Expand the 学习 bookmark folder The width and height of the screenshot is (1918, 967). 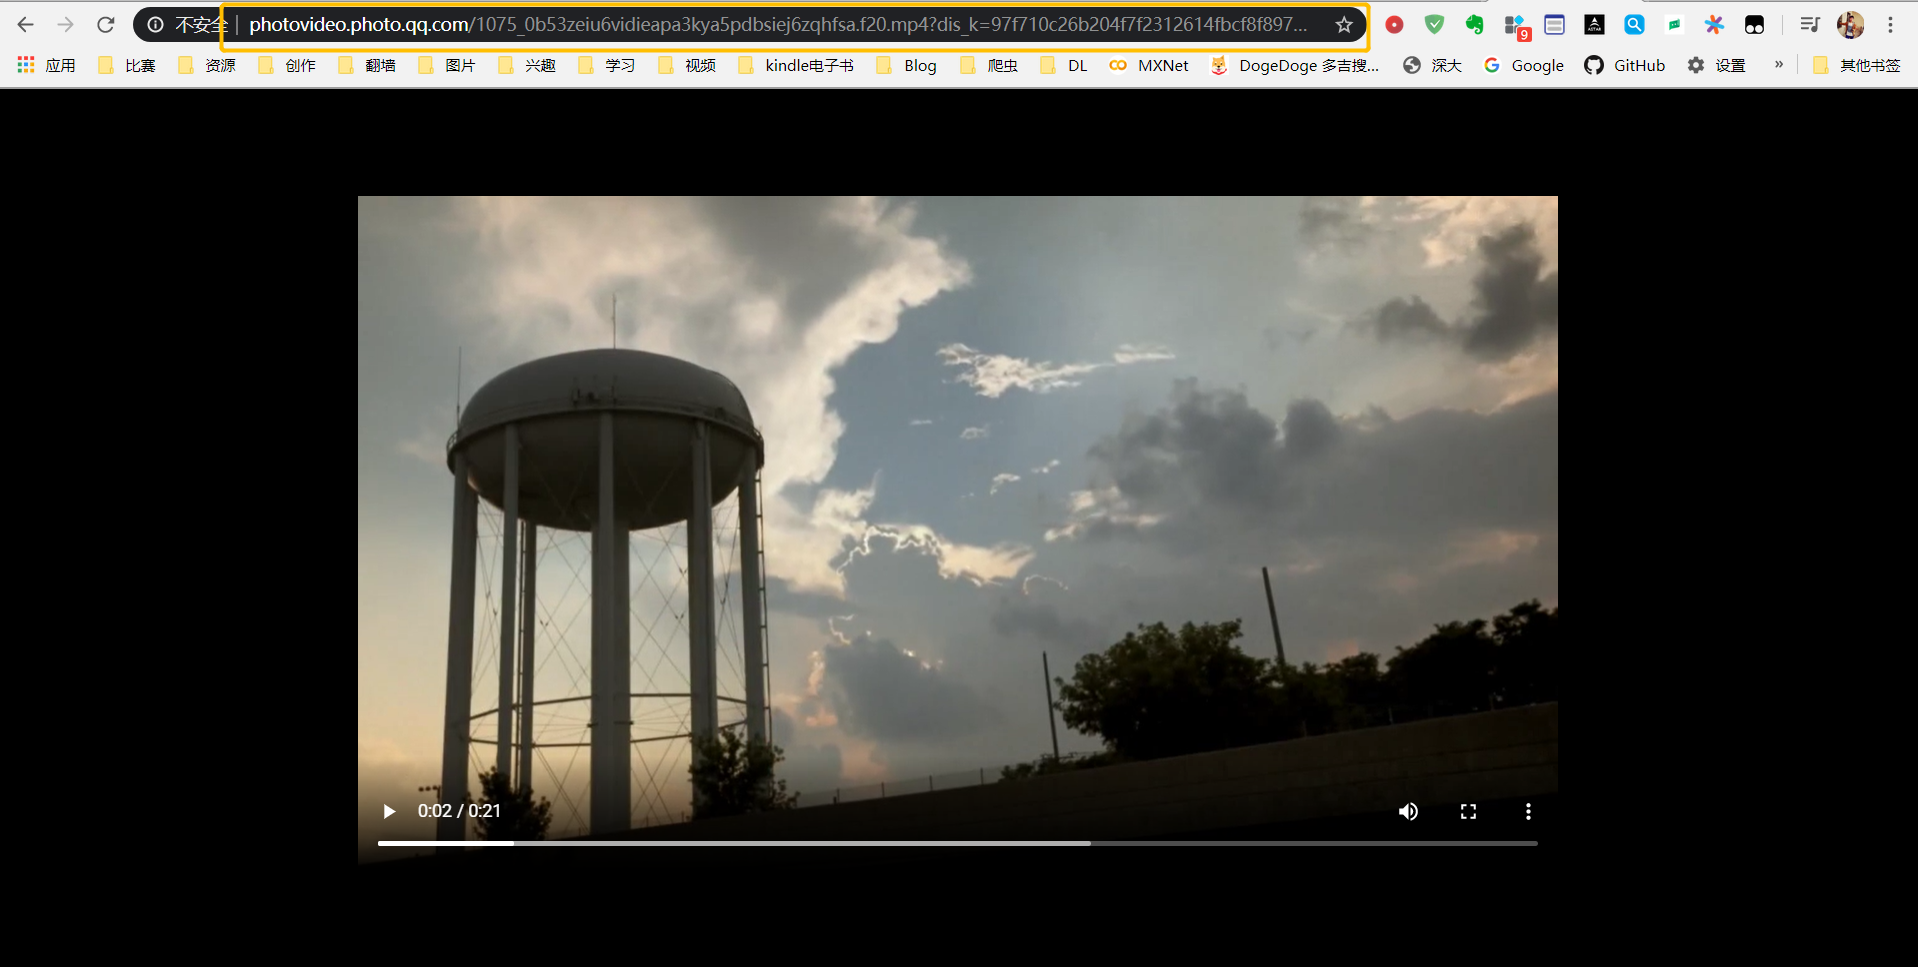[x=606, y=65]
